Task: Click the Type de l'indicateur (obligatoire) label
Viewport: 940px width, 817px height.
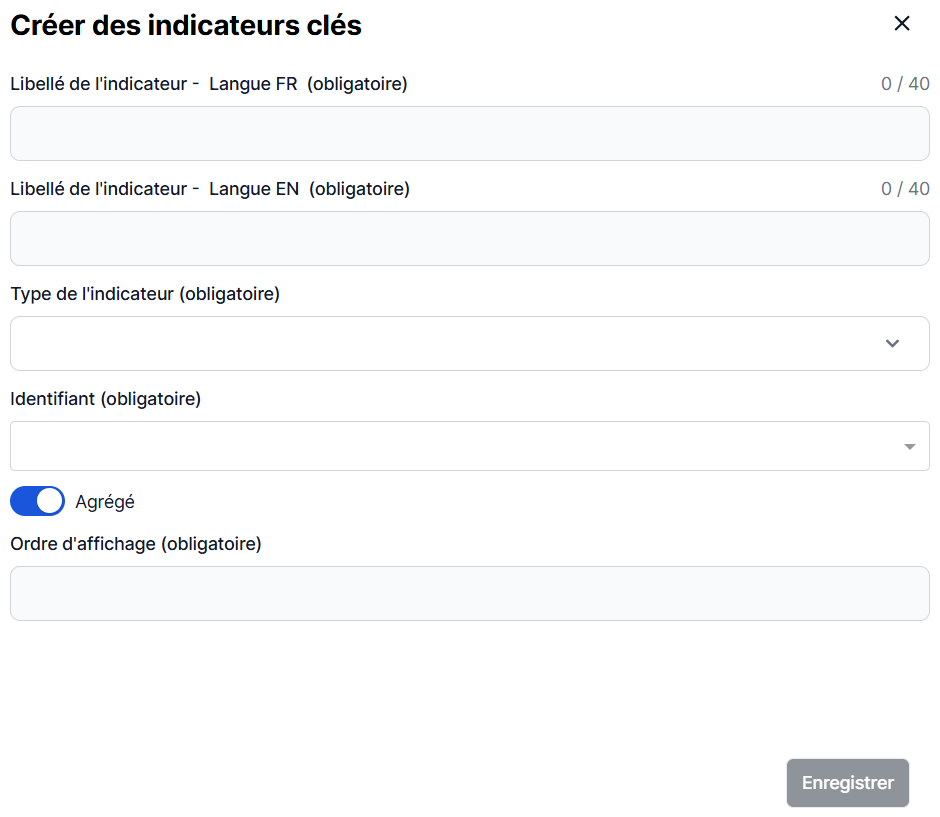Action: point(145,294)
